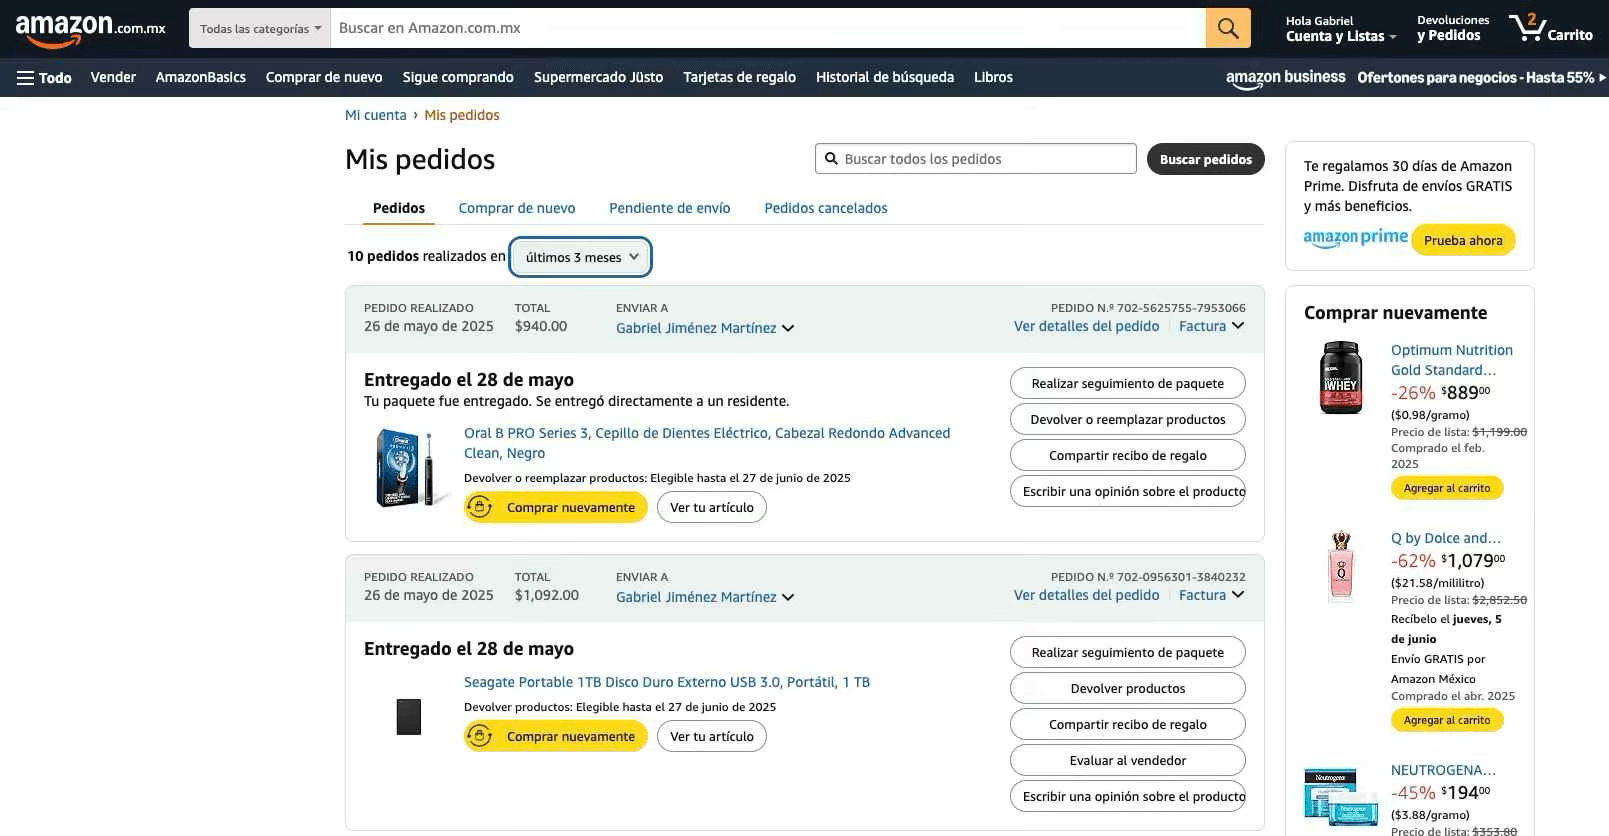Expand Factura for order 702-0956301-3840232
This screenshot has height=836, width=1609.
tap(1211, 595)
